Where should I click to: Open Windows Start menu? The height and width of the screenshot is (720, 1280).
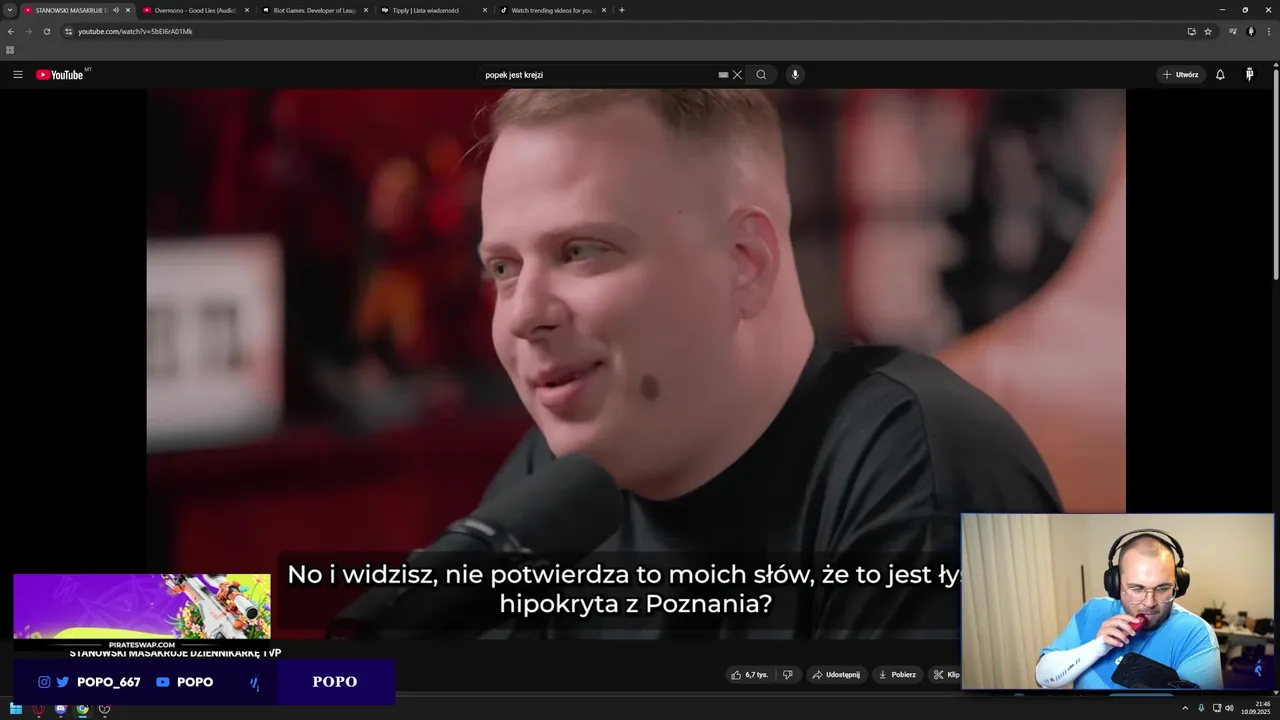click(16, 709)
